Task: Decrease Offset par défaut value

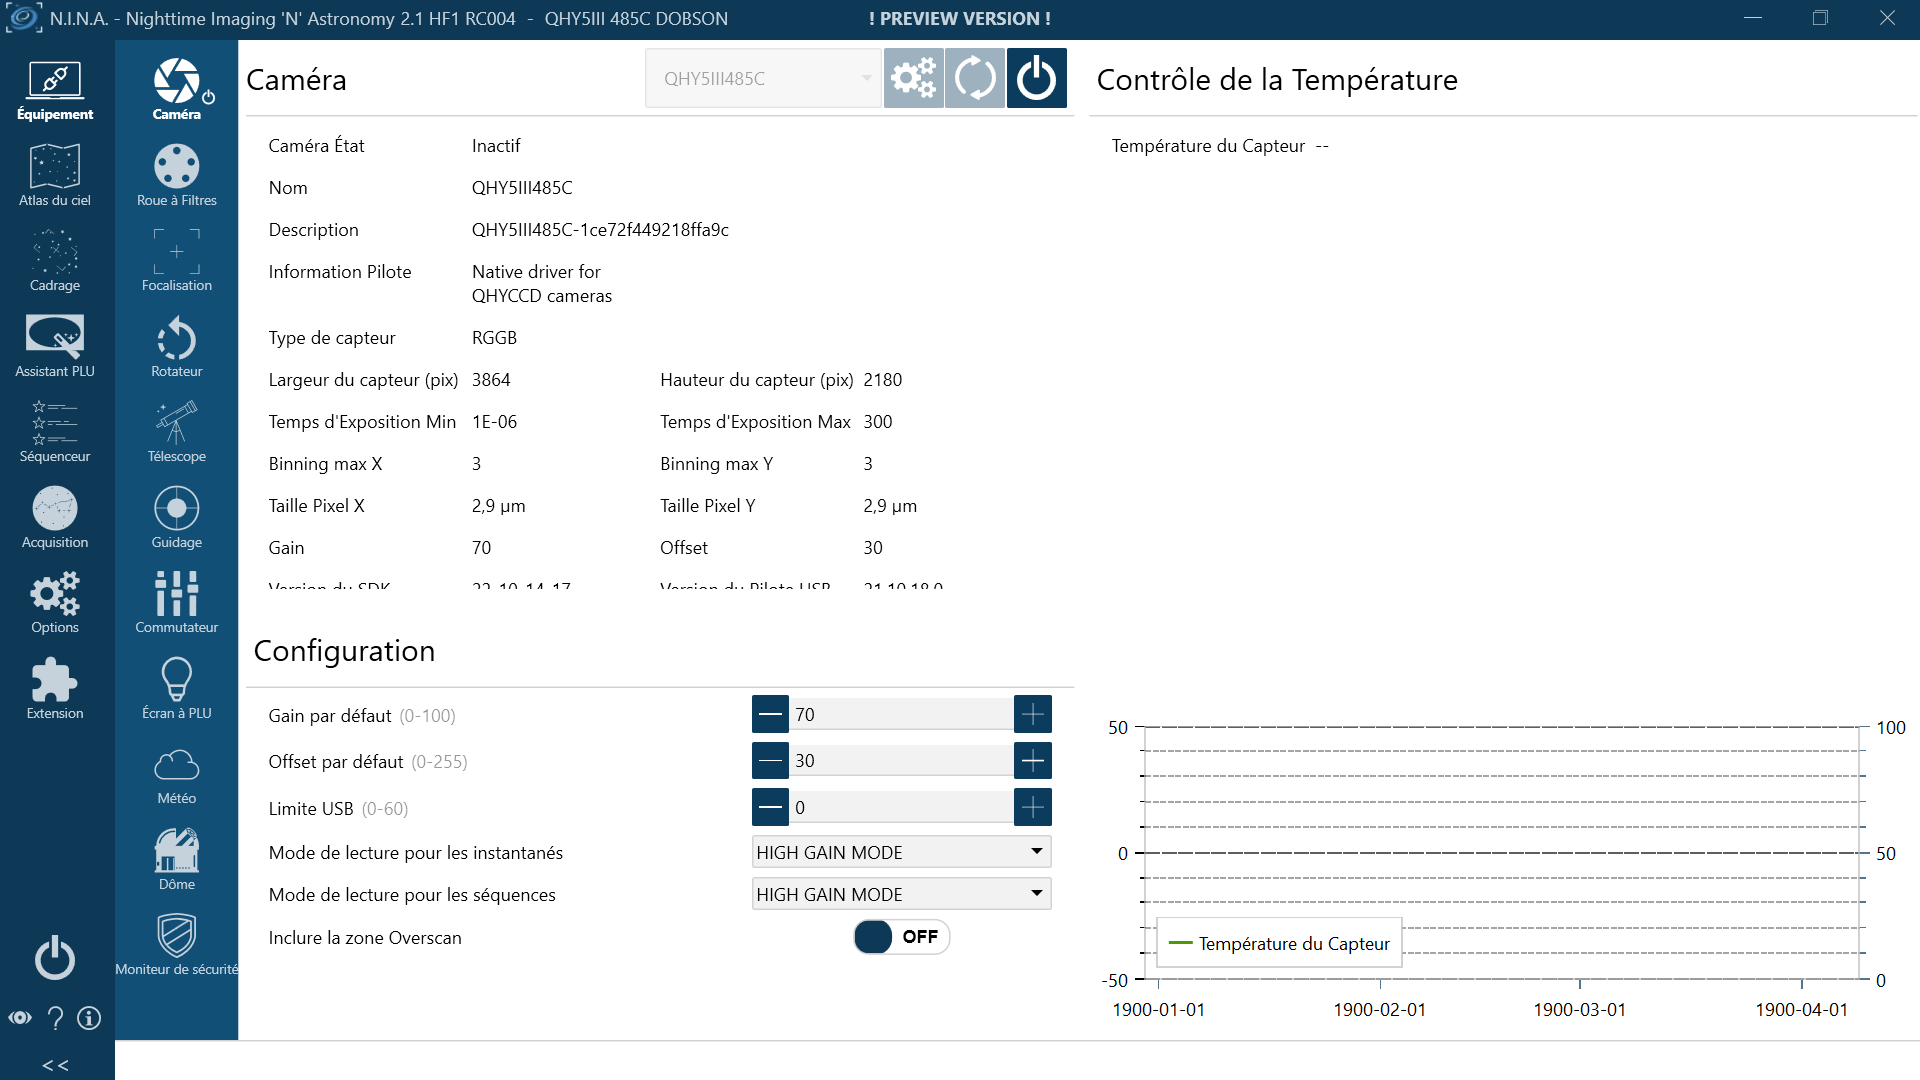Action: tap(770, 760)
